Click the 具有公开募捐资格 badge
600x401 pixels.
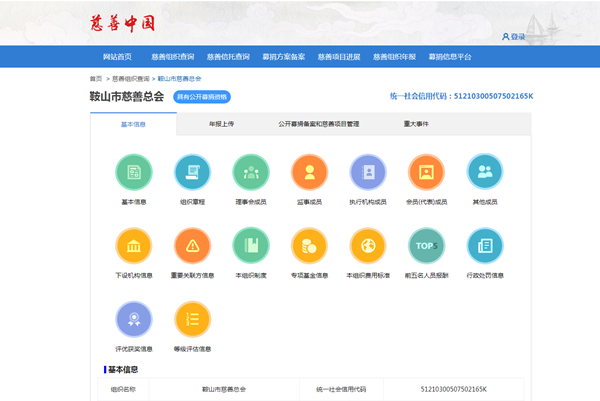(x=202, y=97)
